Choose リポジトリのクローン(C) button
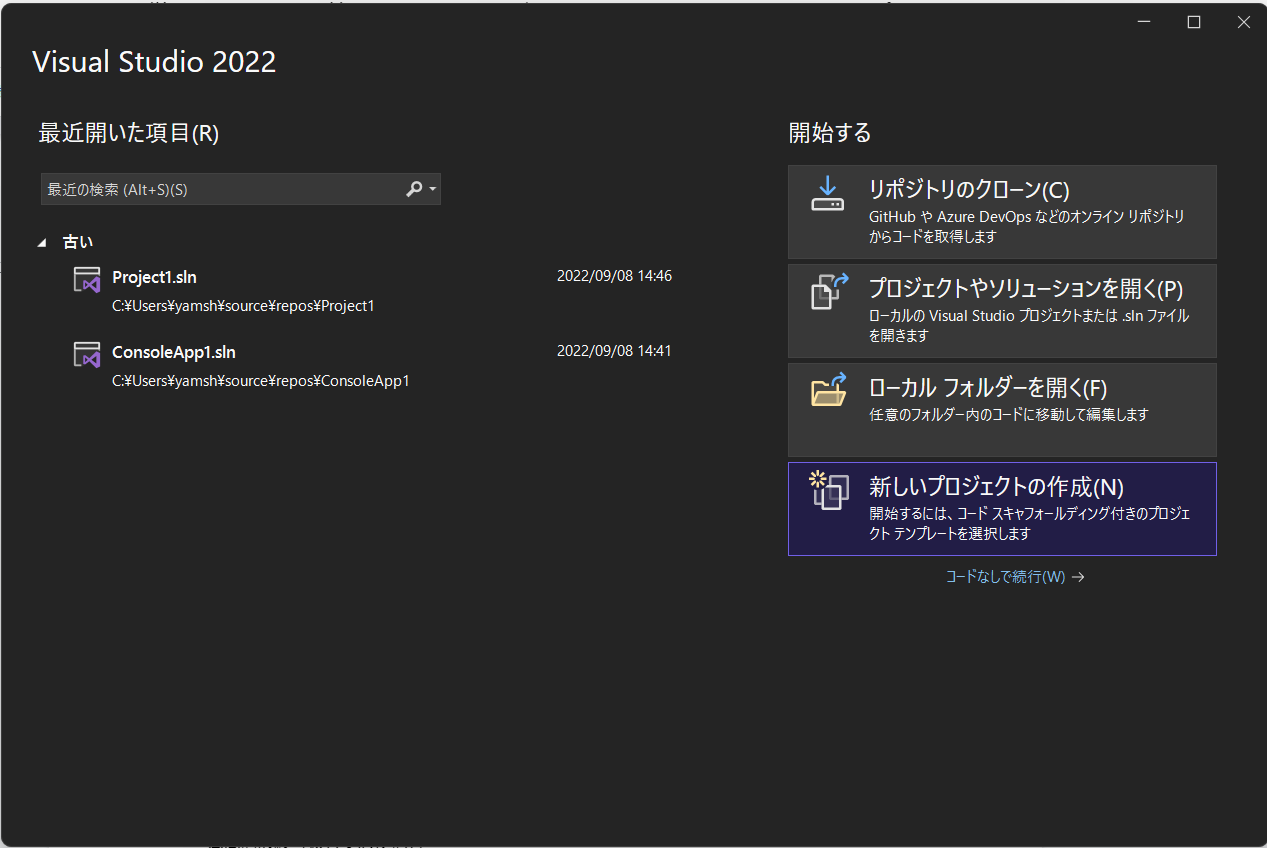Screen dimensions: 1267x848 point(1002,212)
